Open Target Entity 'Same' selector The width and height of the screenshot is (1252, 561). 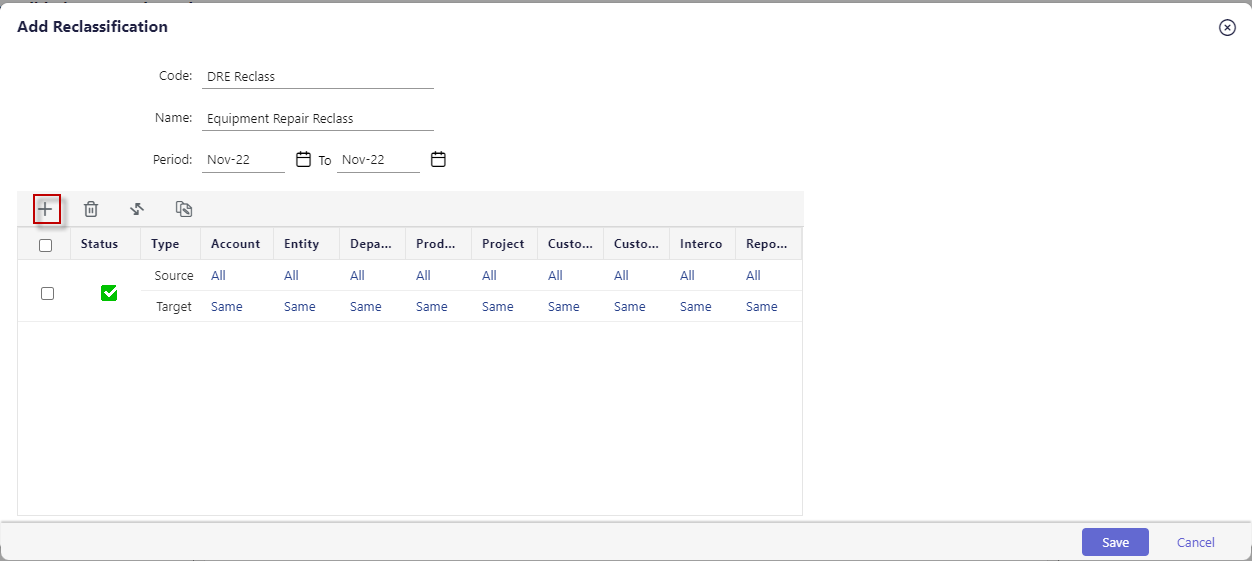[300, 307]
